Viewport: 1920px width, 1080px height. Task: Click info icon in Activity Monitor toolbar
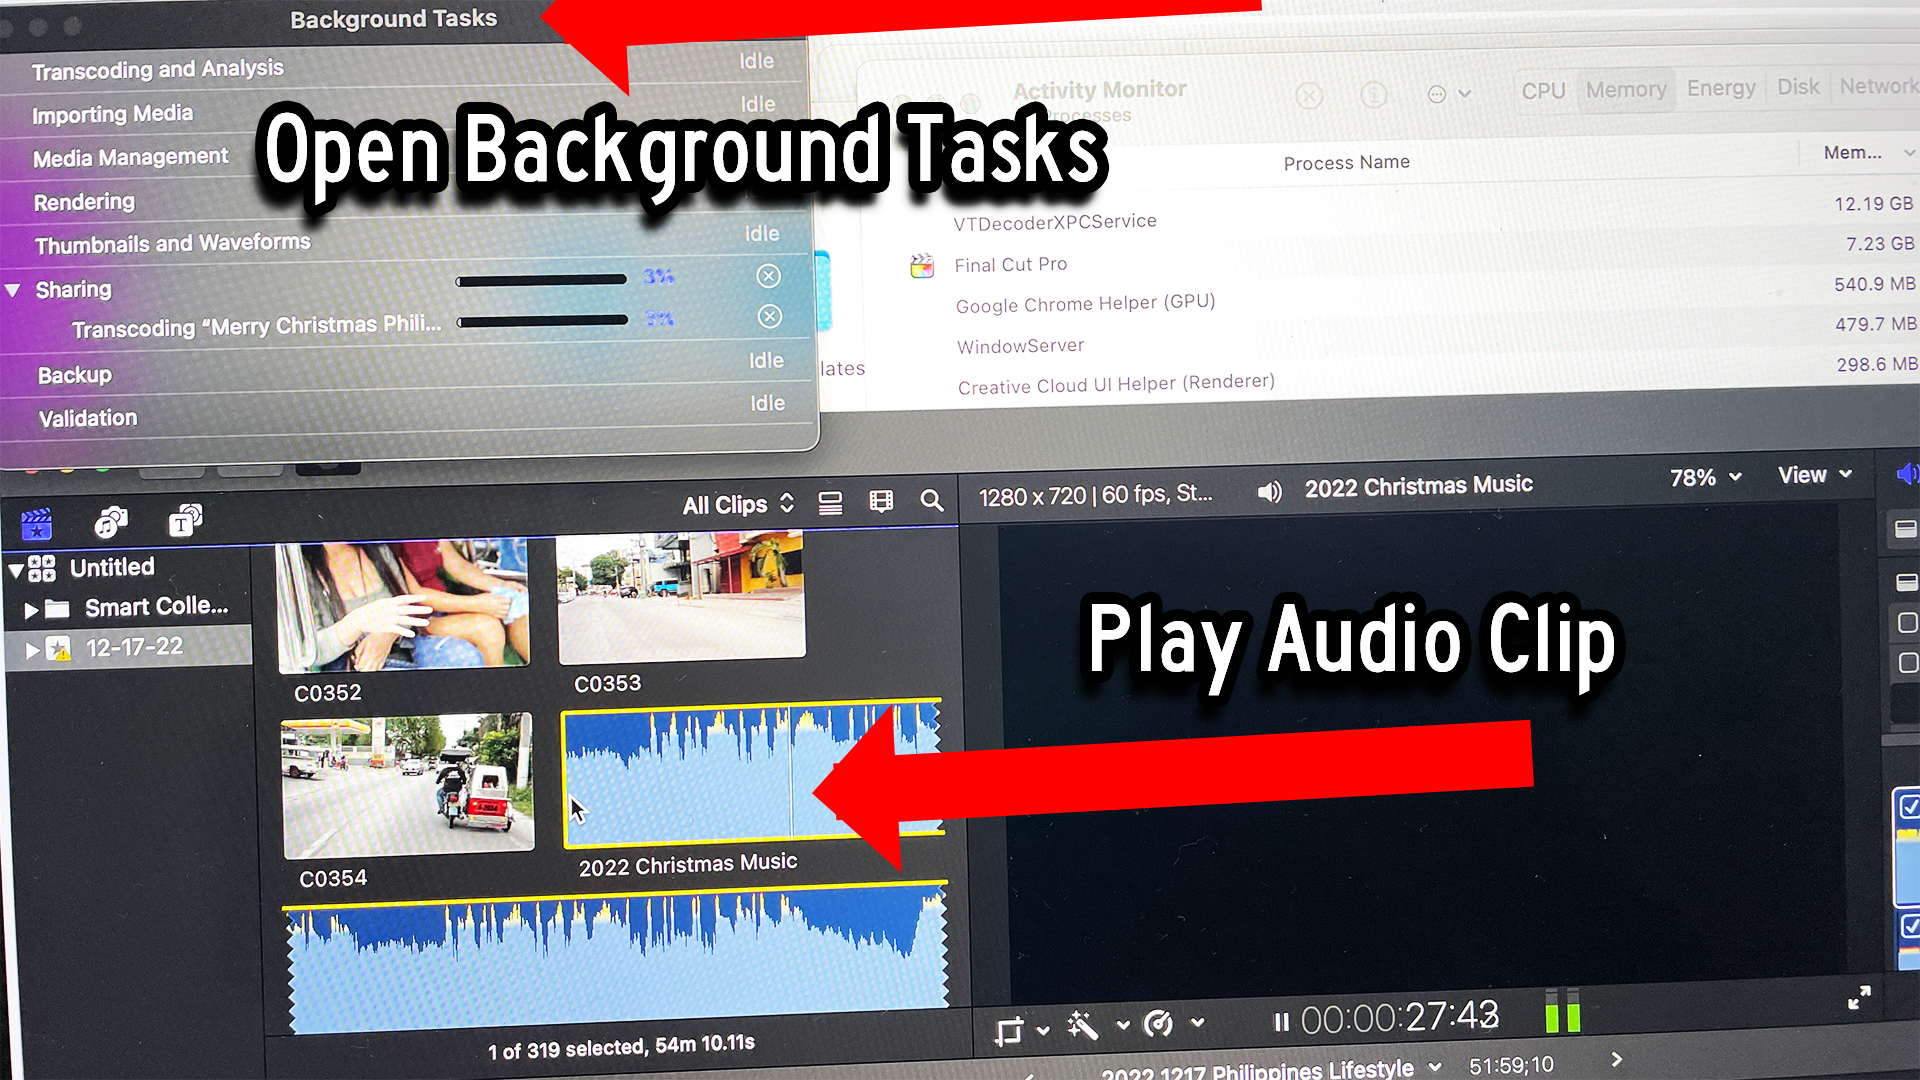pos(1374,95)
